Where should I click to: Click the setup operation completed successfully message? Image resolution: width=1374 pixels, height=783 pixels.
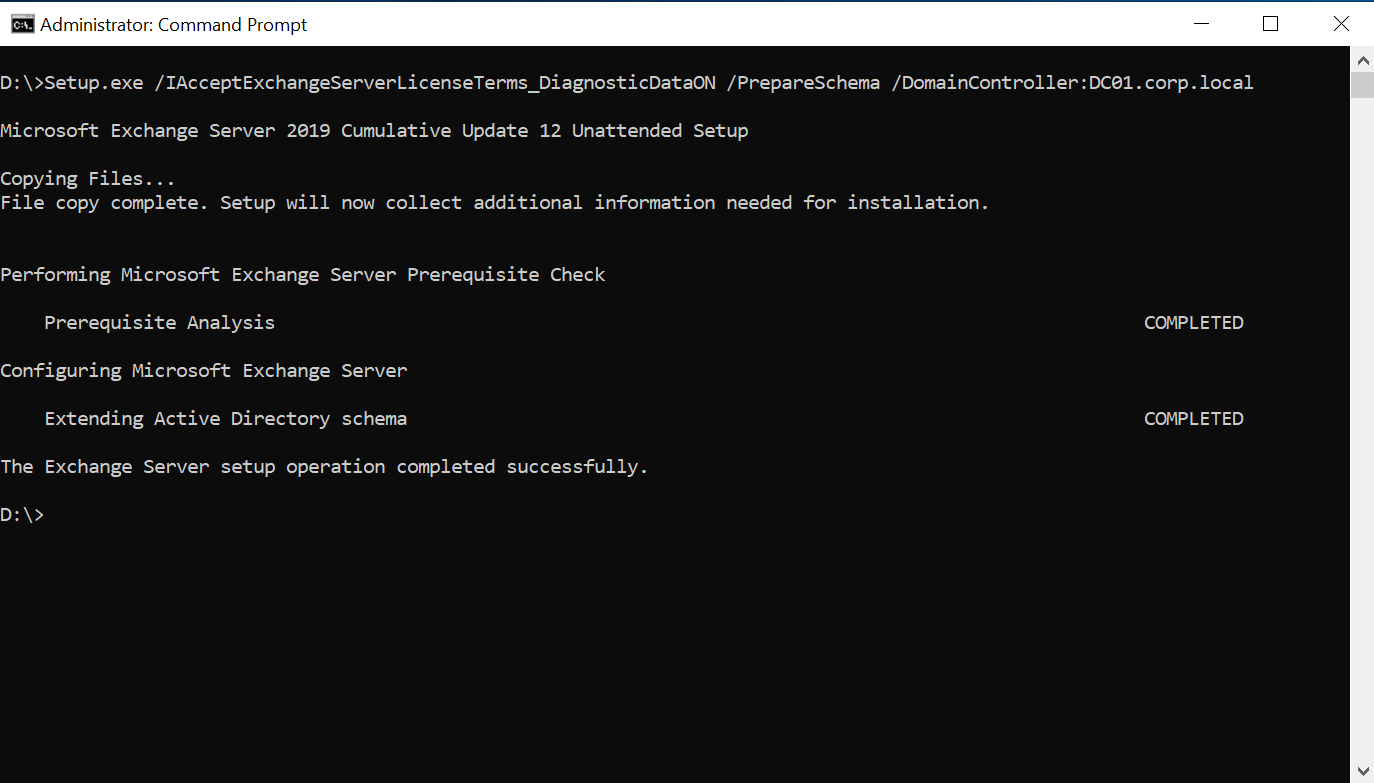pyautogui.click(x=323, y=466)
